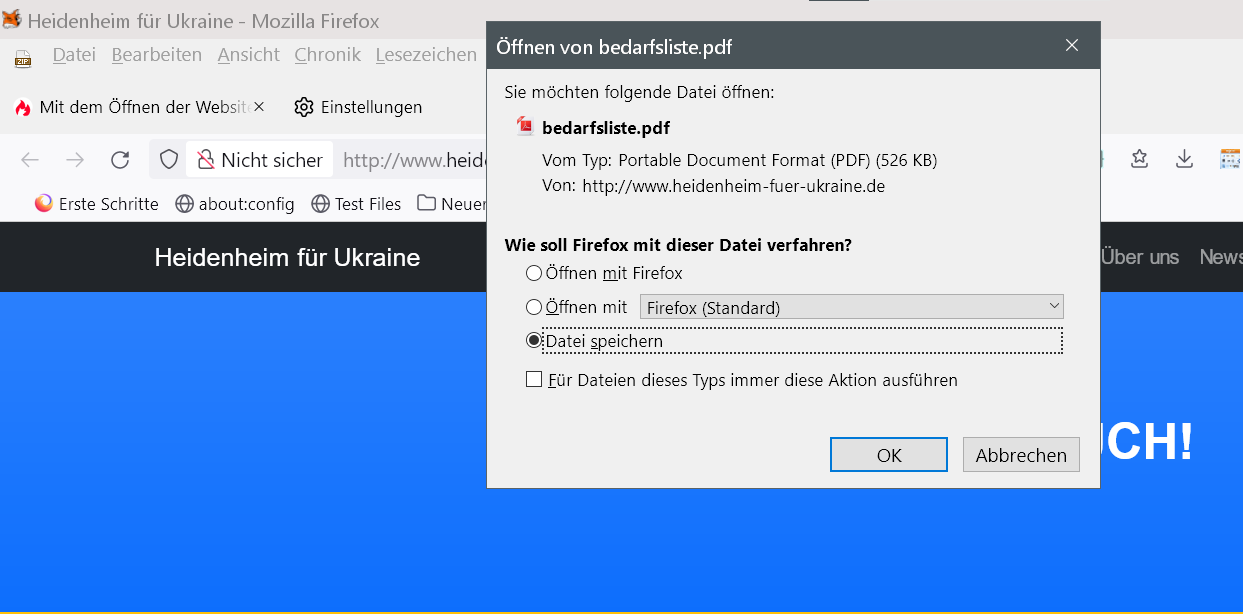Click the 'Nicht sicher' crossed padlock icon
Viewport: 1243px width, 614px height.
tap(206, 160)
